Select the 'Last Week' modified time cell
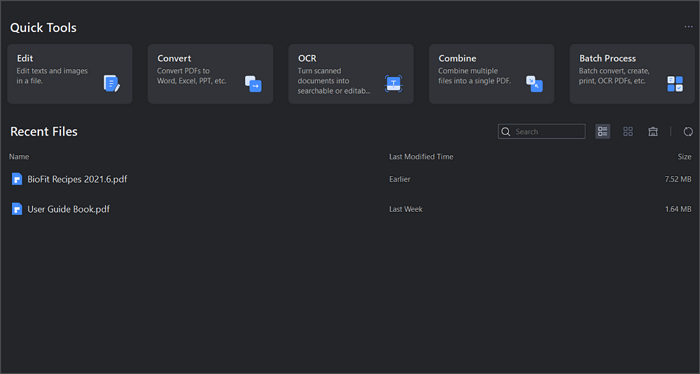 point(406,209)
